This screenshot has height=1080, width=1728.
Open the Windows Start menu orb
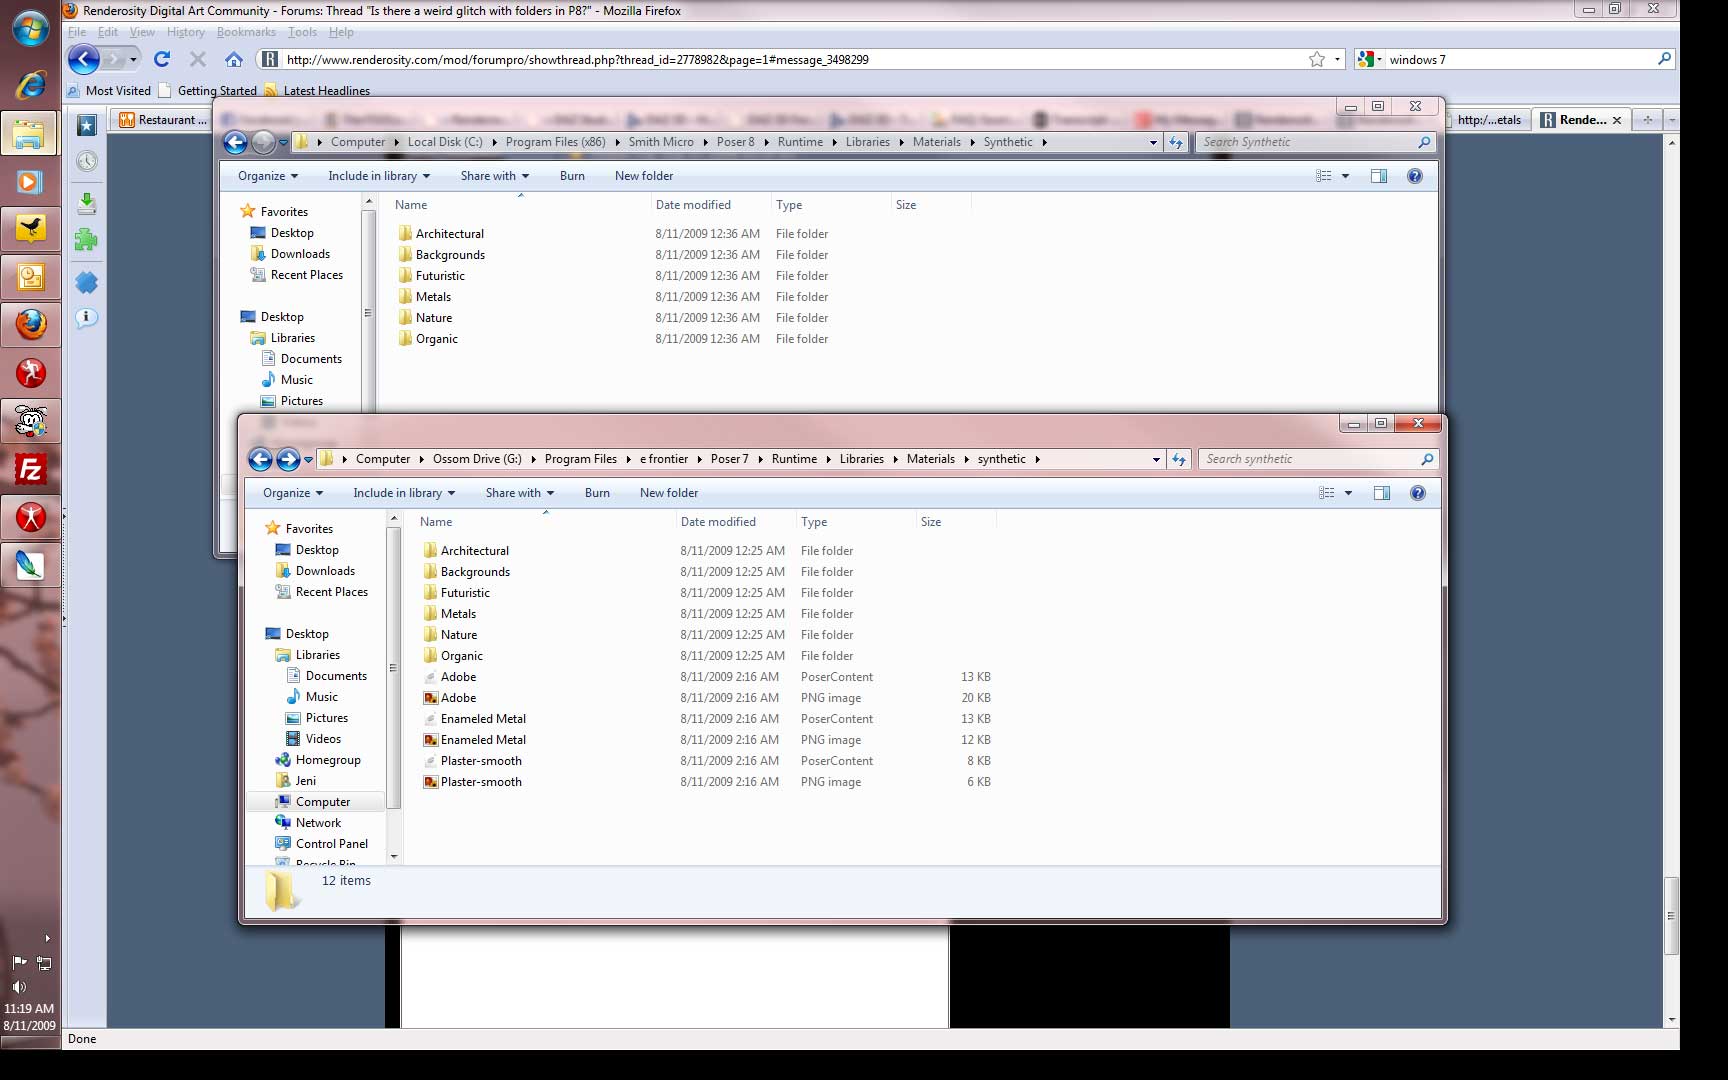point(30,28)
